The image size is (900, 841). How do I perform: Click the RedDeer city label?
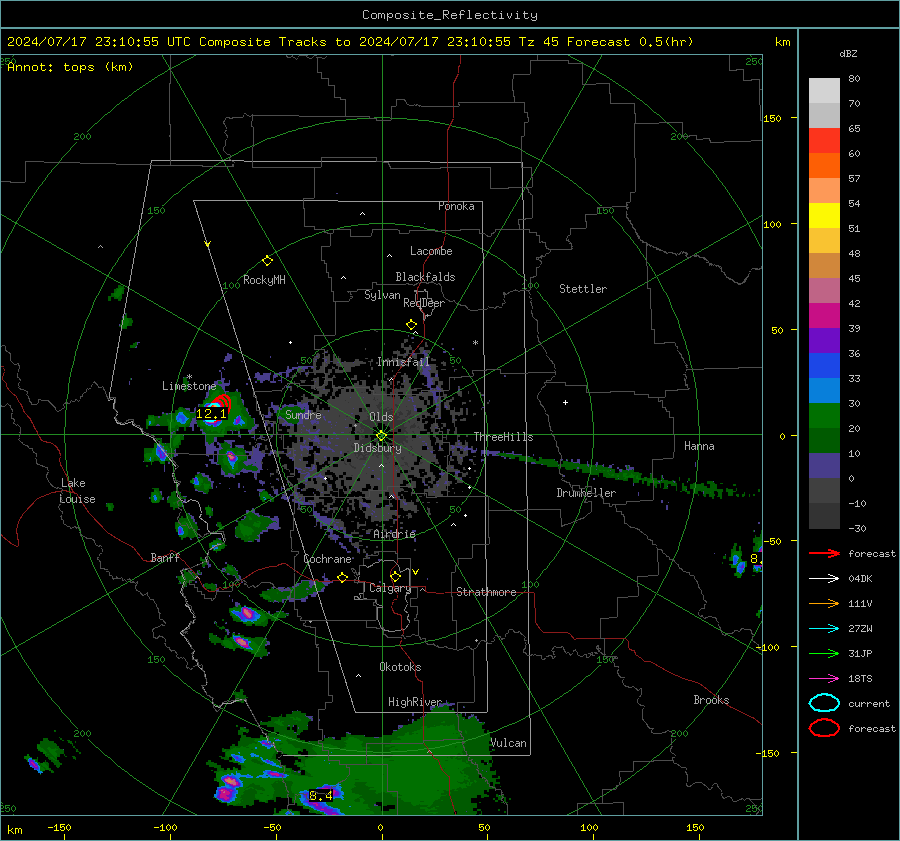click(424, 303)
